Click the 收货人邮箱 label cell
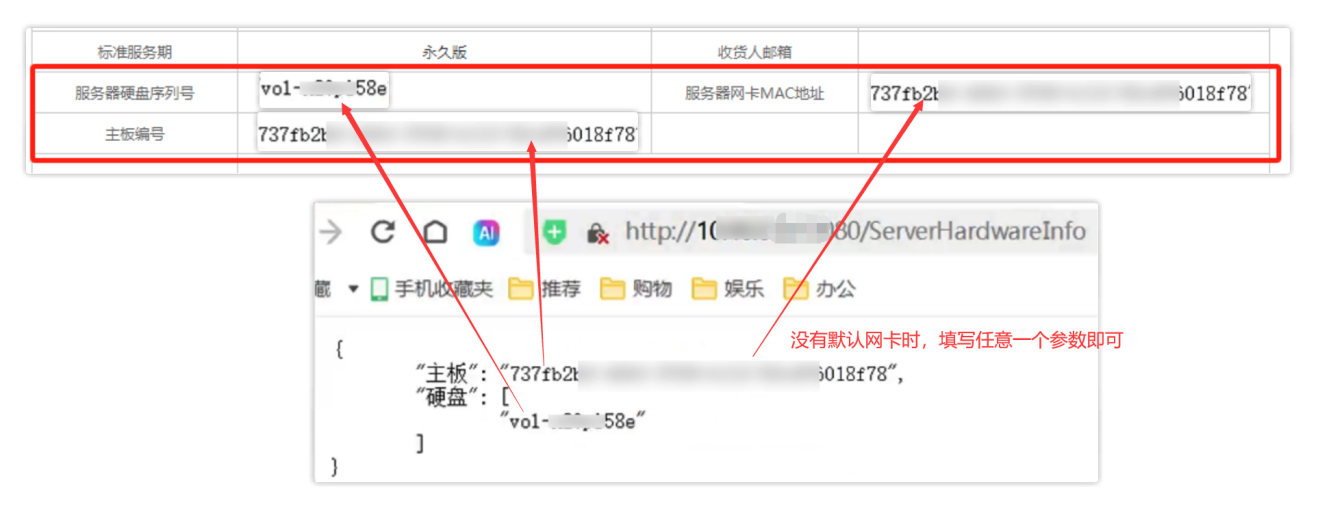Viewport: 1320px width, 511px height. [755, 52]
